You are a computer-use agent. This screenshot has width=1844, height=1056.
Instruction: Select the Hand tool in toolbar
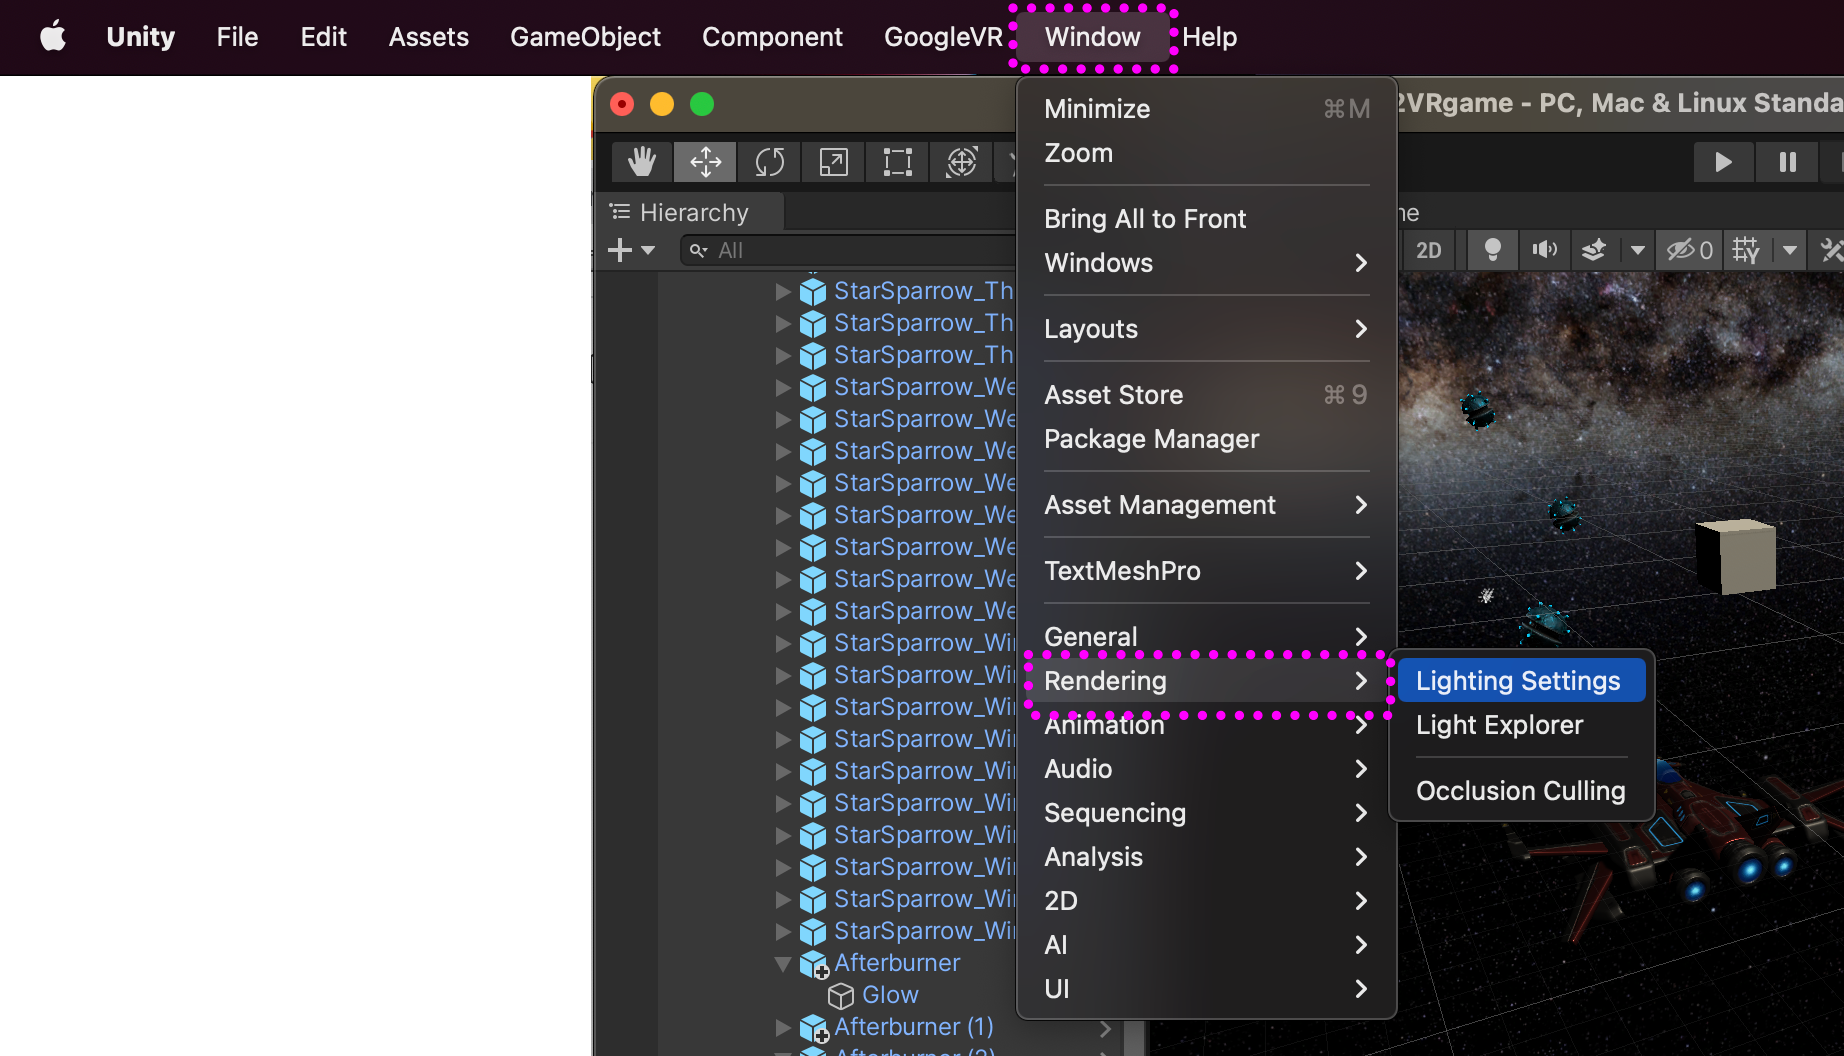pyautogui.click(x=641, y=162)
